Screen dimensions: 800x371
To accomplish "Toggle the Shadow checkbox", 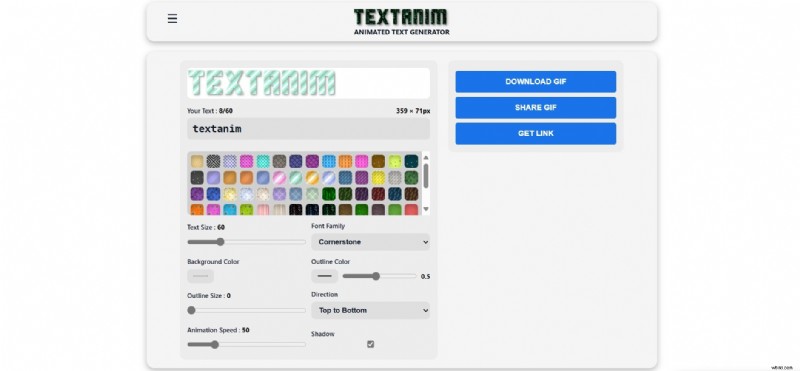I will tap(370, 344).
